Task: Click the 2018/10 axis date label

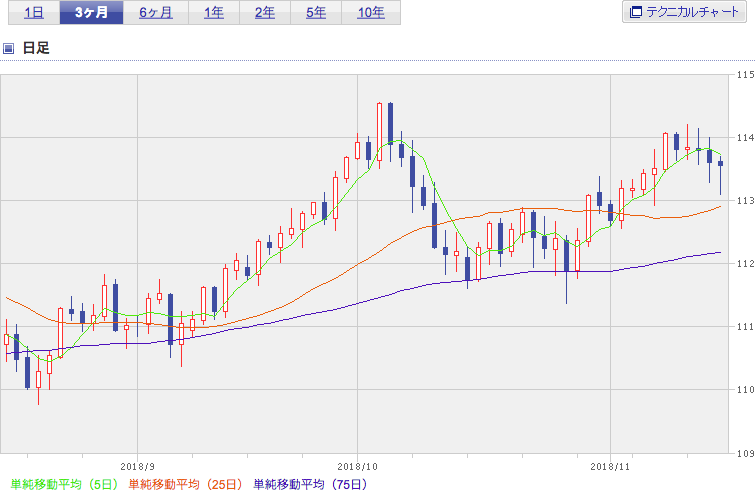Action: (357, 467)
